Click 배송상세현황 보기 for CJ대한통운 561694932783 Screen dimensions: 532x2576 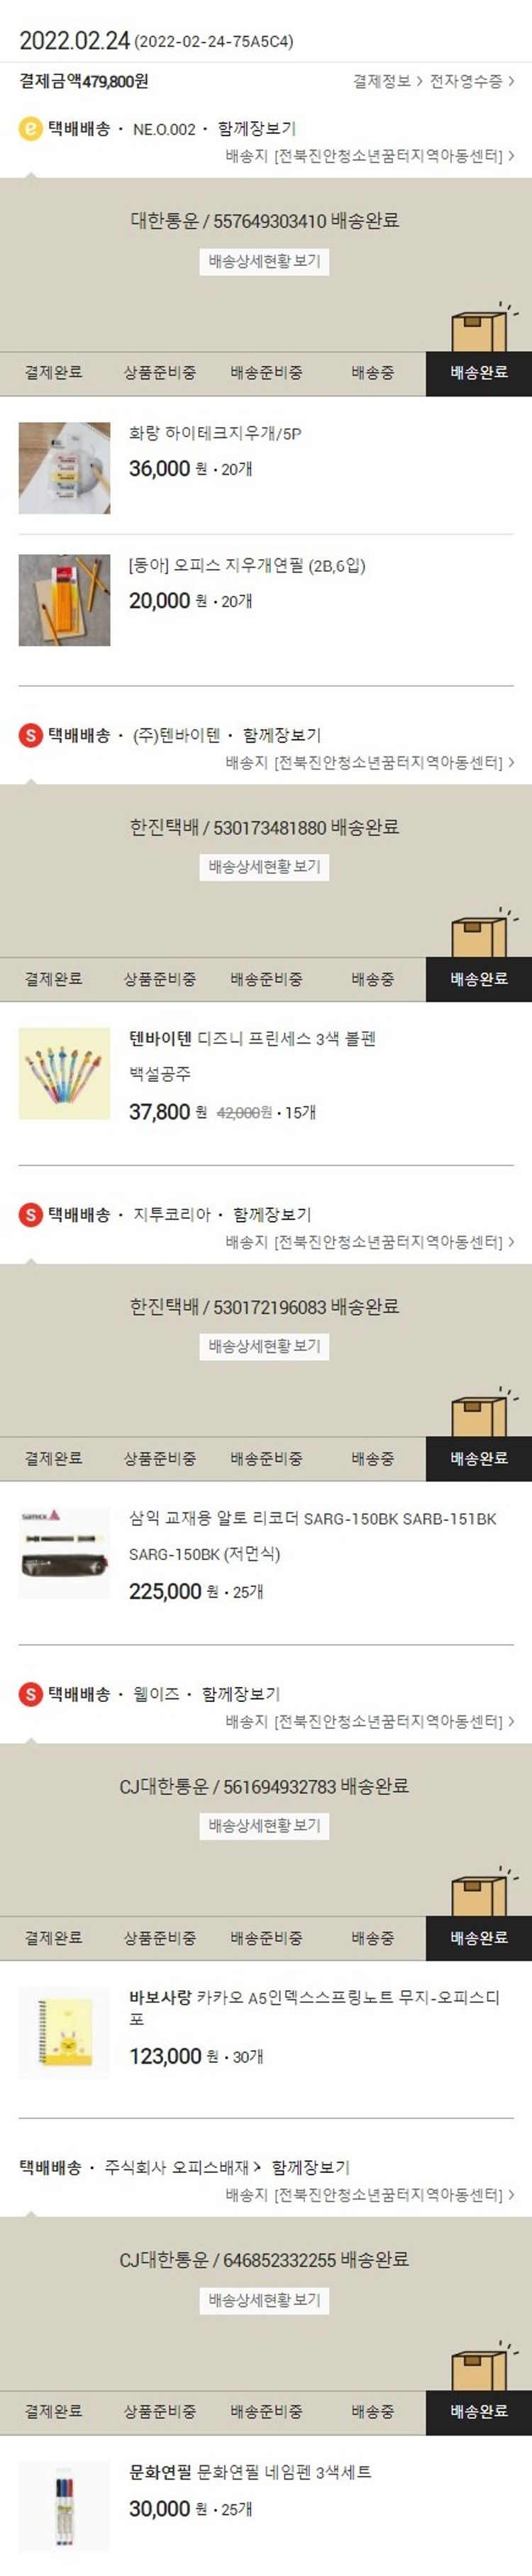pos(265,1826)
